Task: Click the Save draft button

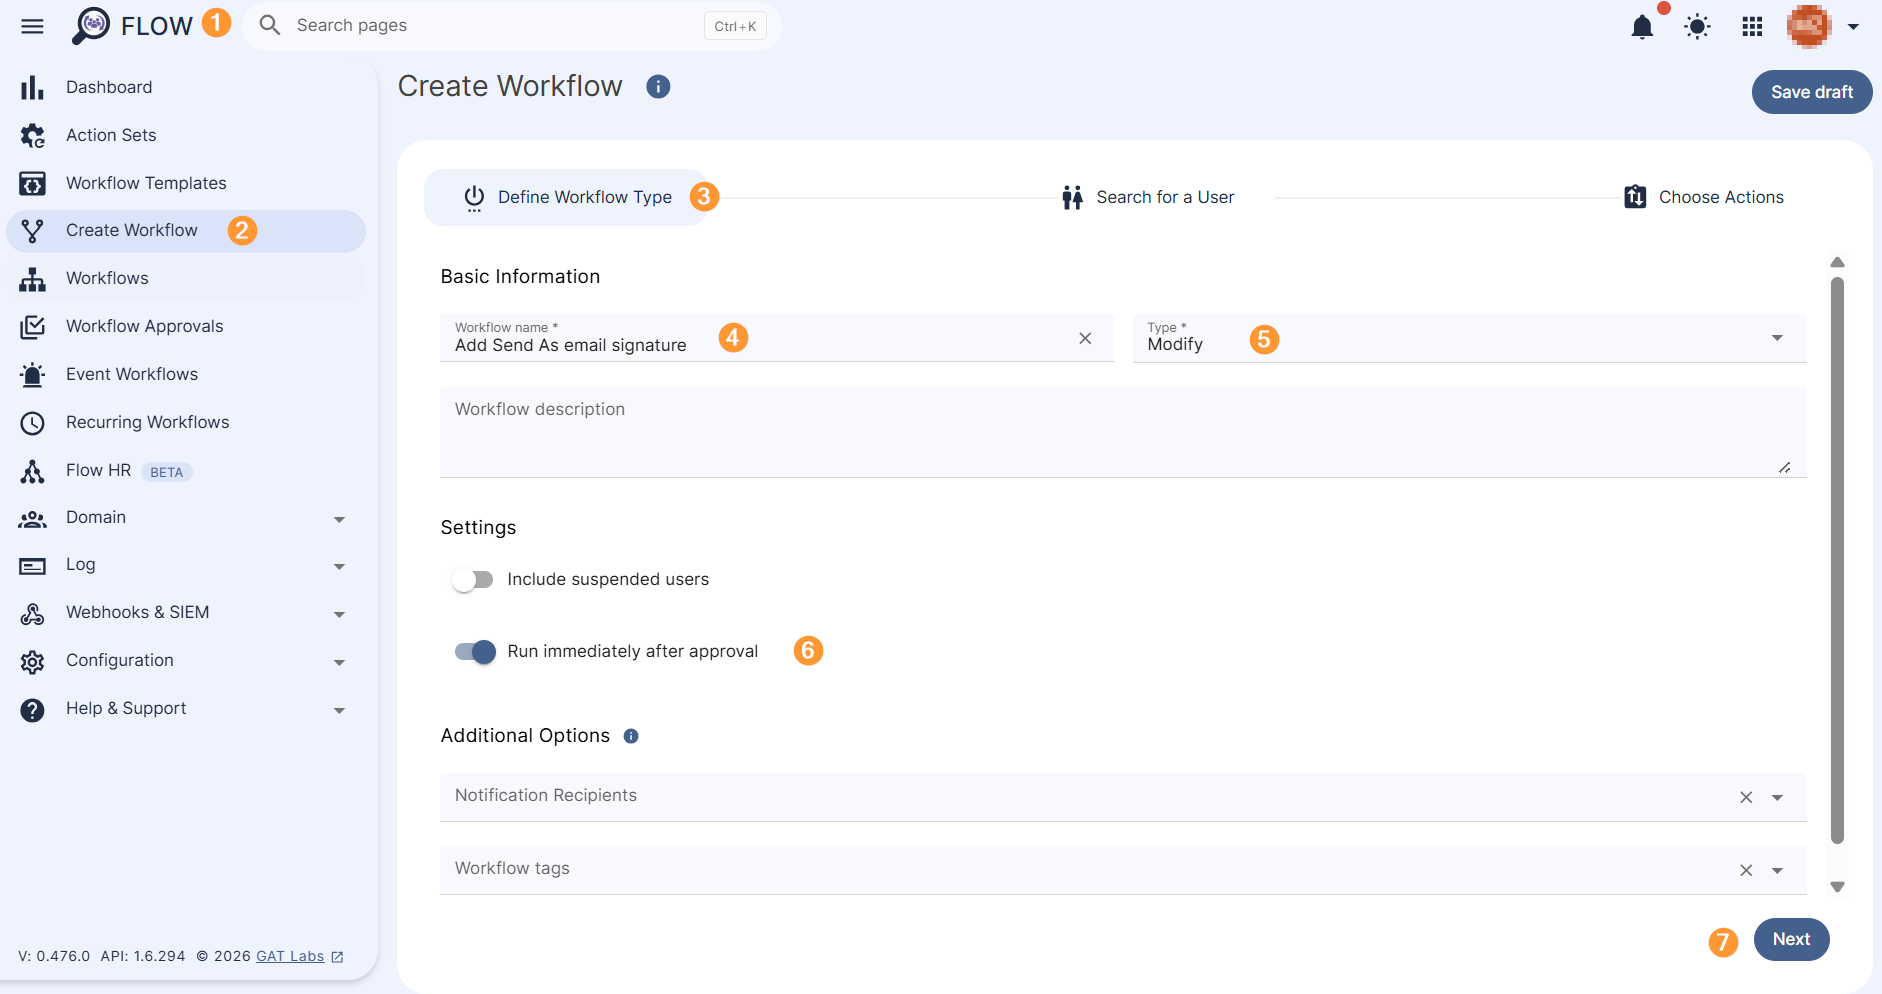Action: tap(1812, 92)
